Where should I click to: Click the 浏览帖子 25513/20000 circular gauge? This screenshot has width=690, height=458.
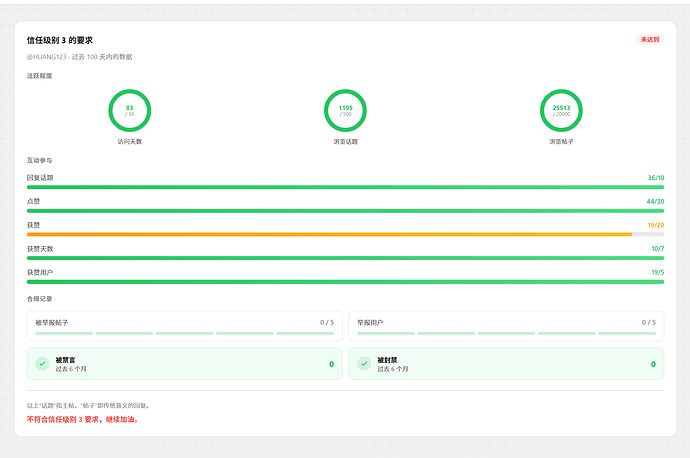tap(561, 111)
